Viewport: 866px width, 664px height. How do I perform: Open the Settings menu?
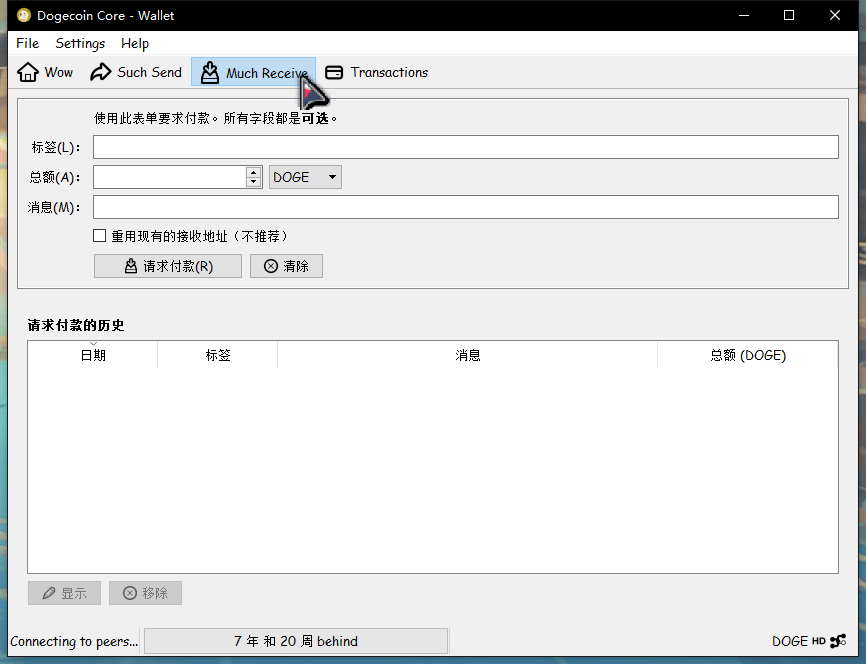pos(80,43)
